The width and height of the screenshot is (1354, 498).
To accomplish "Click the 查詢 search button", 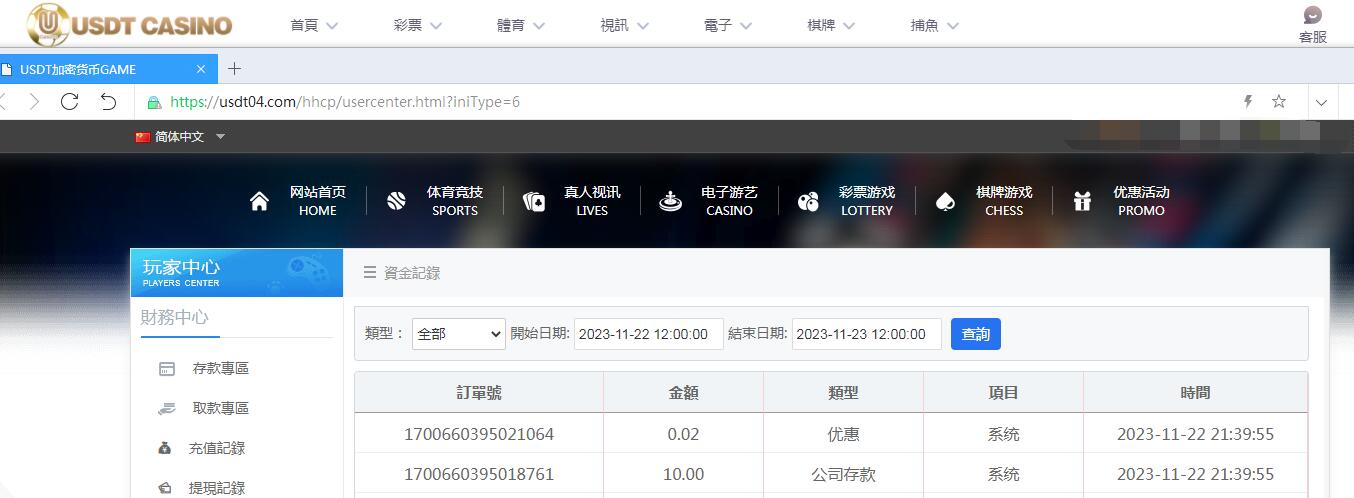I will [976, 334].
